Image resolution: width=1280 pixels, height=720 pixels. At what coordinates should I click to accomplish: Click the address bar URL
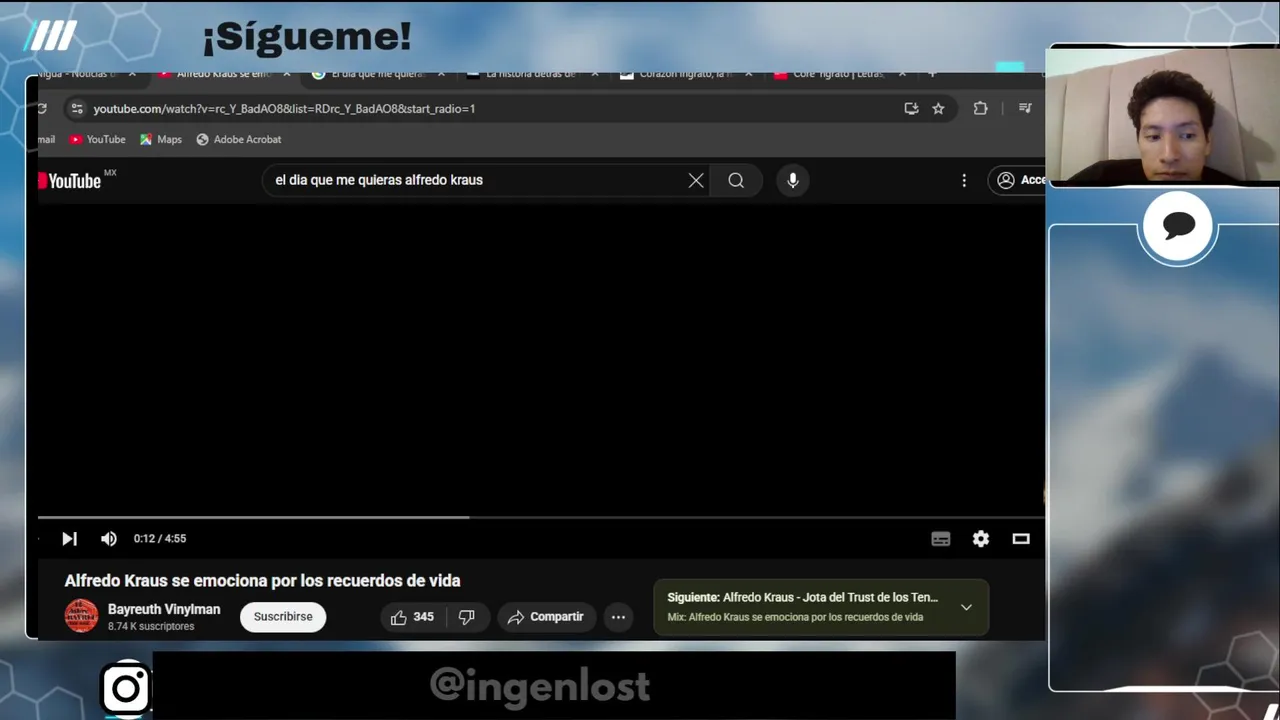click(284, 108)
